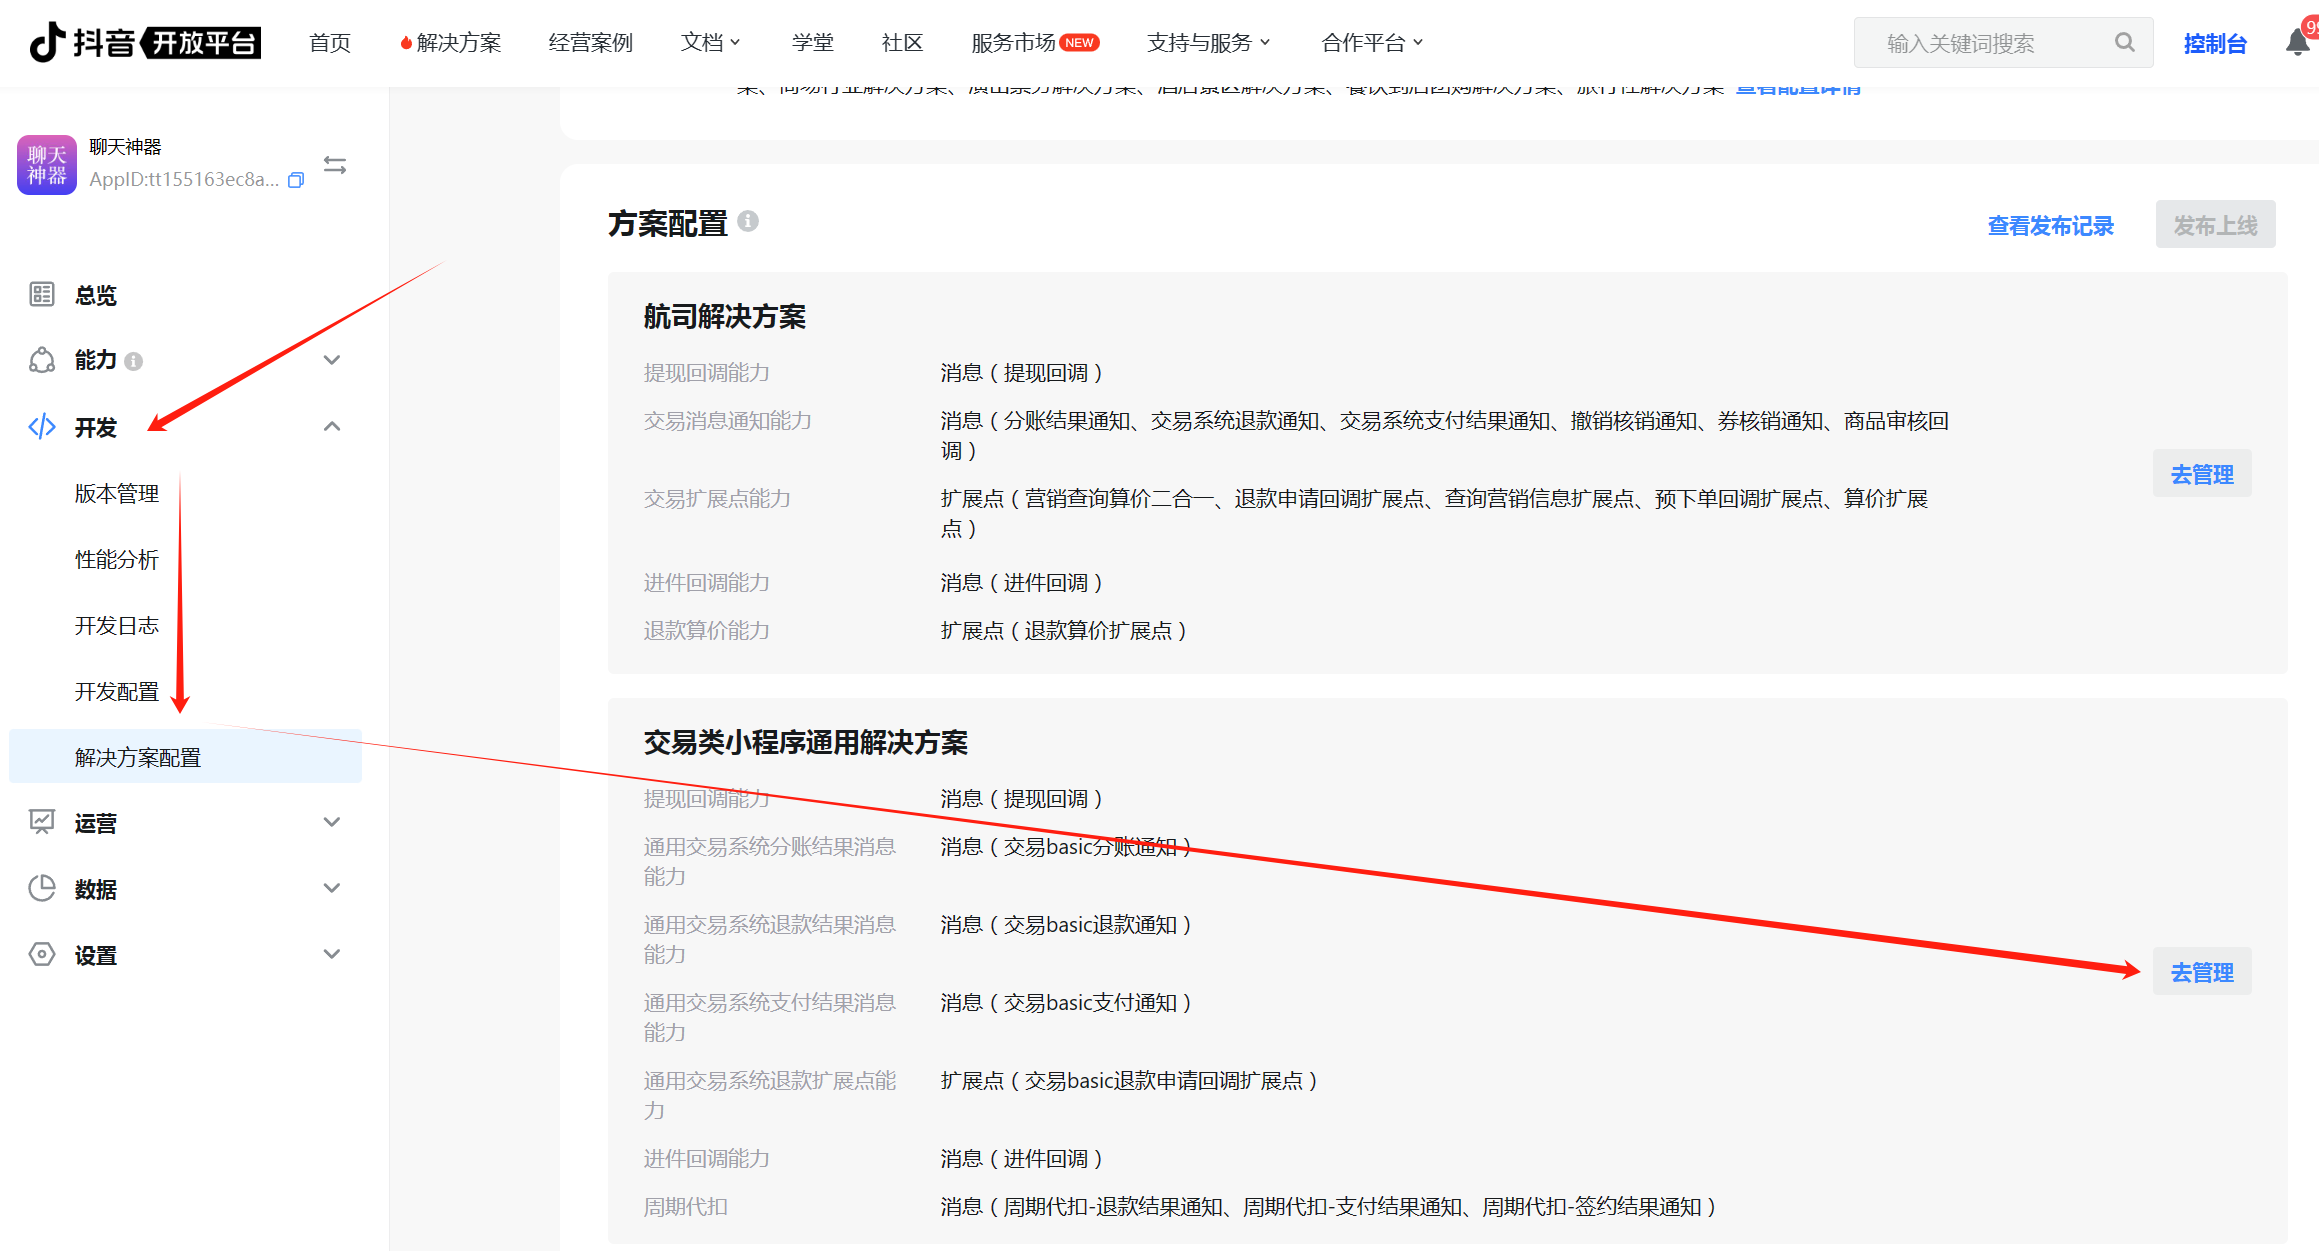This screenshot has height=1251, width=2319.
Task: Select 版本管理 in the sidebar
Action: pos(117,494)
